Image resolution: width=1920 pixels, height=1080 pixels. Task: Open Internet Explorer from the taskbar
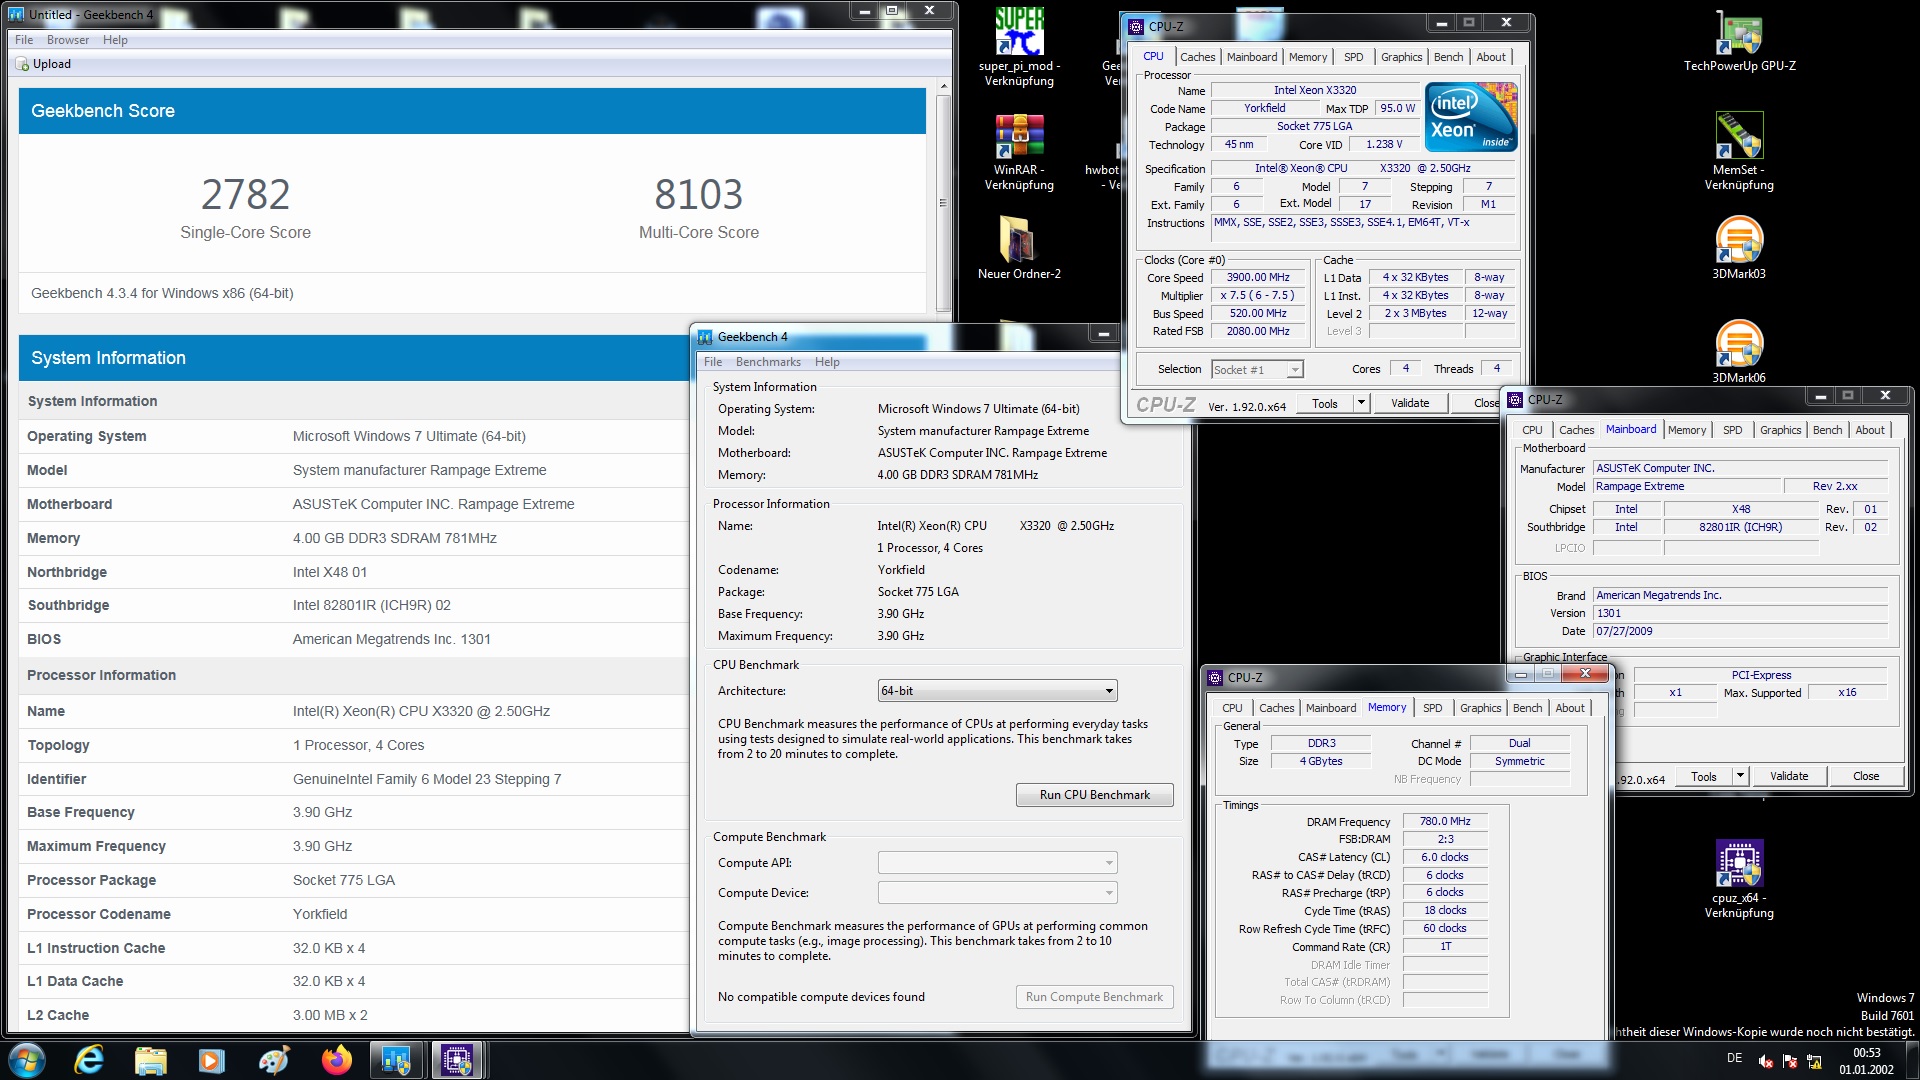click(x=89, y=1060)
